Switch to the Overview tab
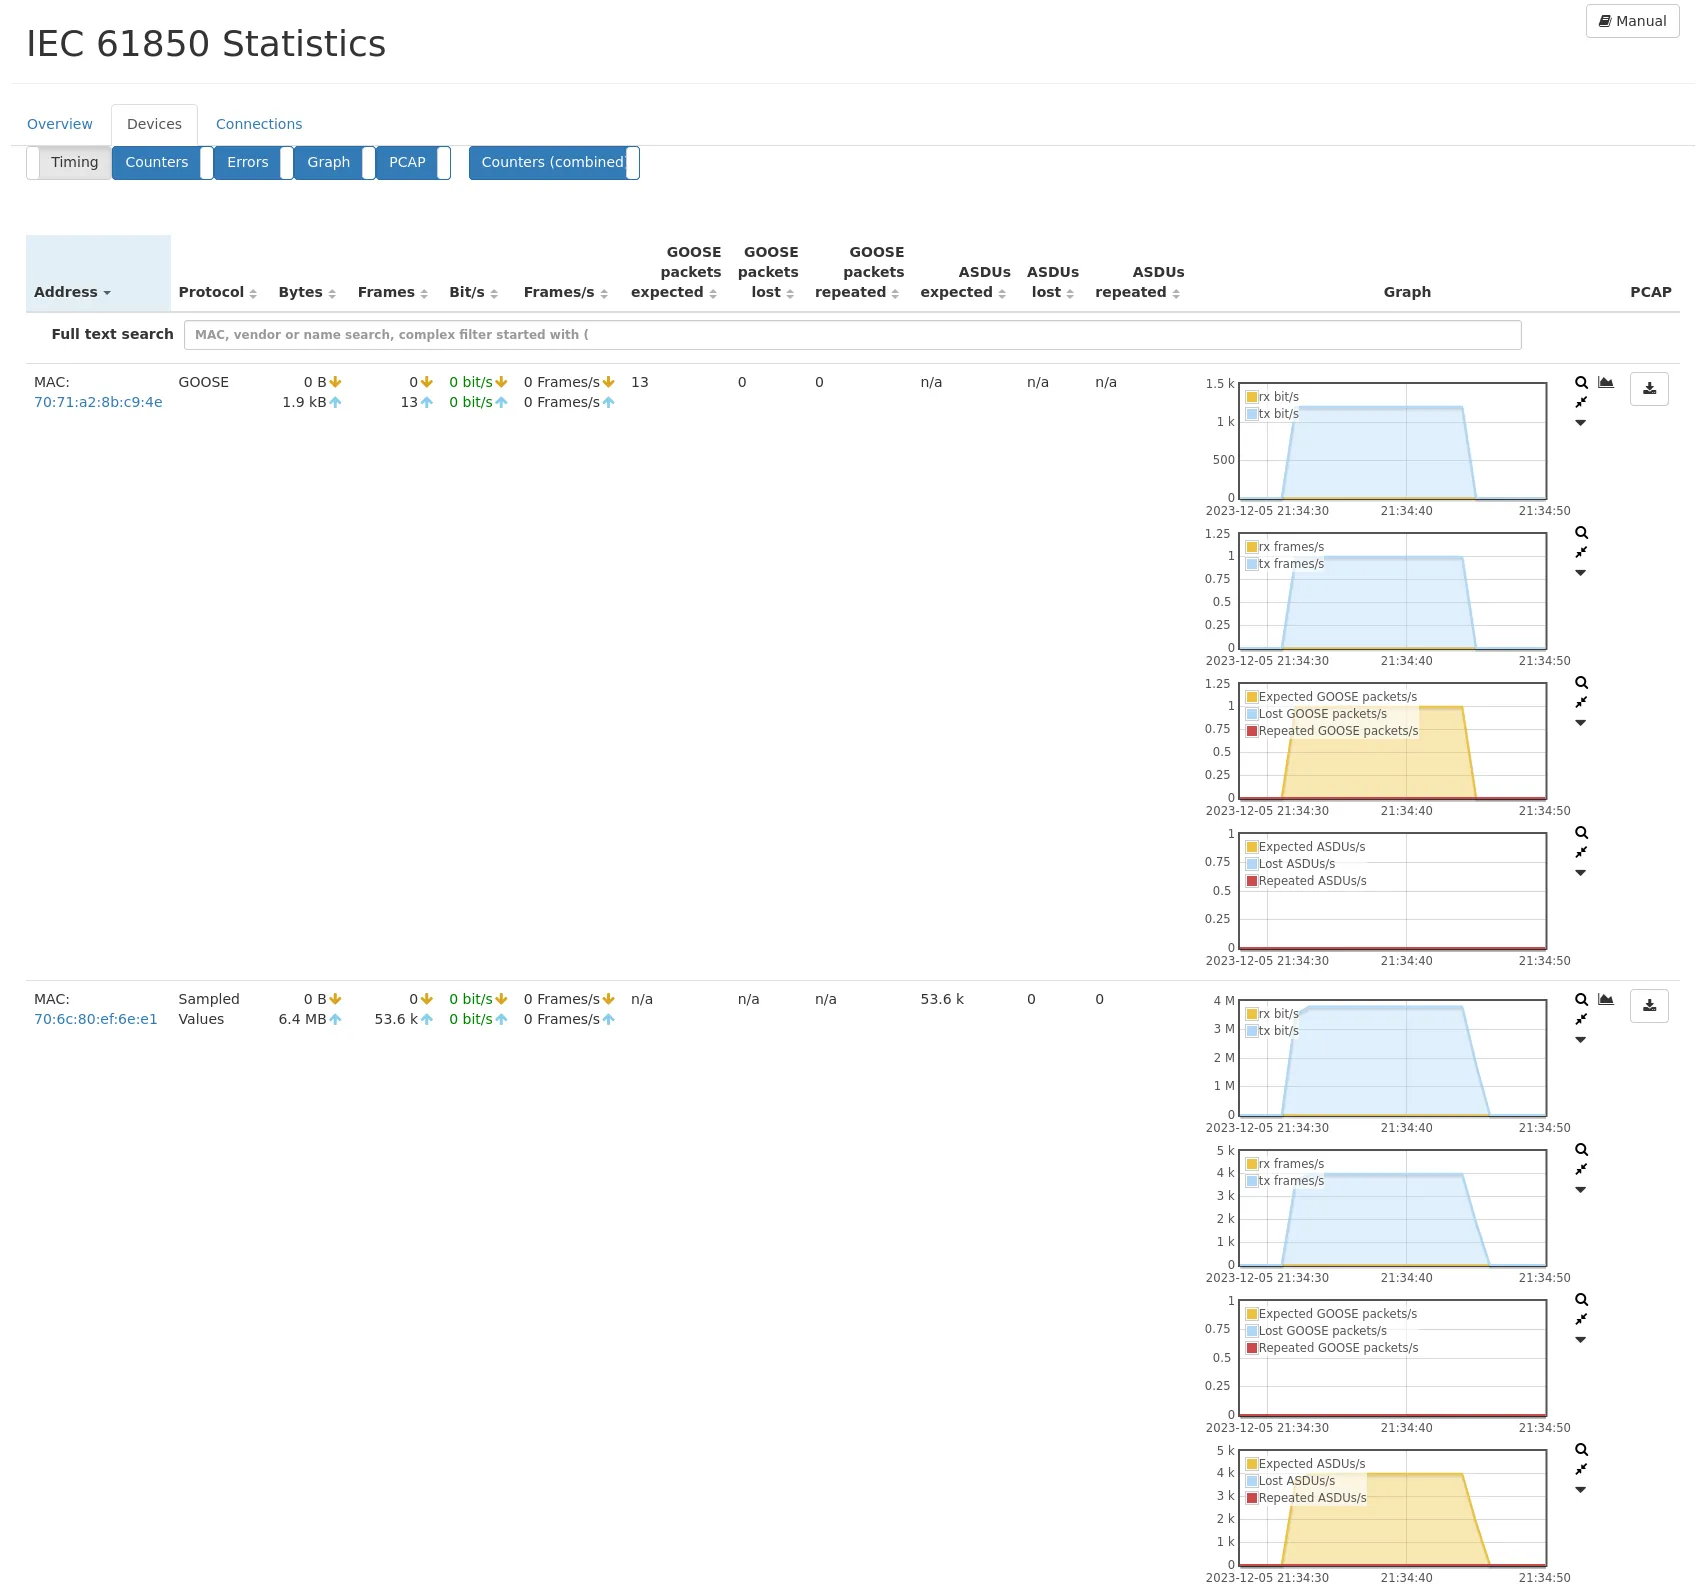 point(60,124)
